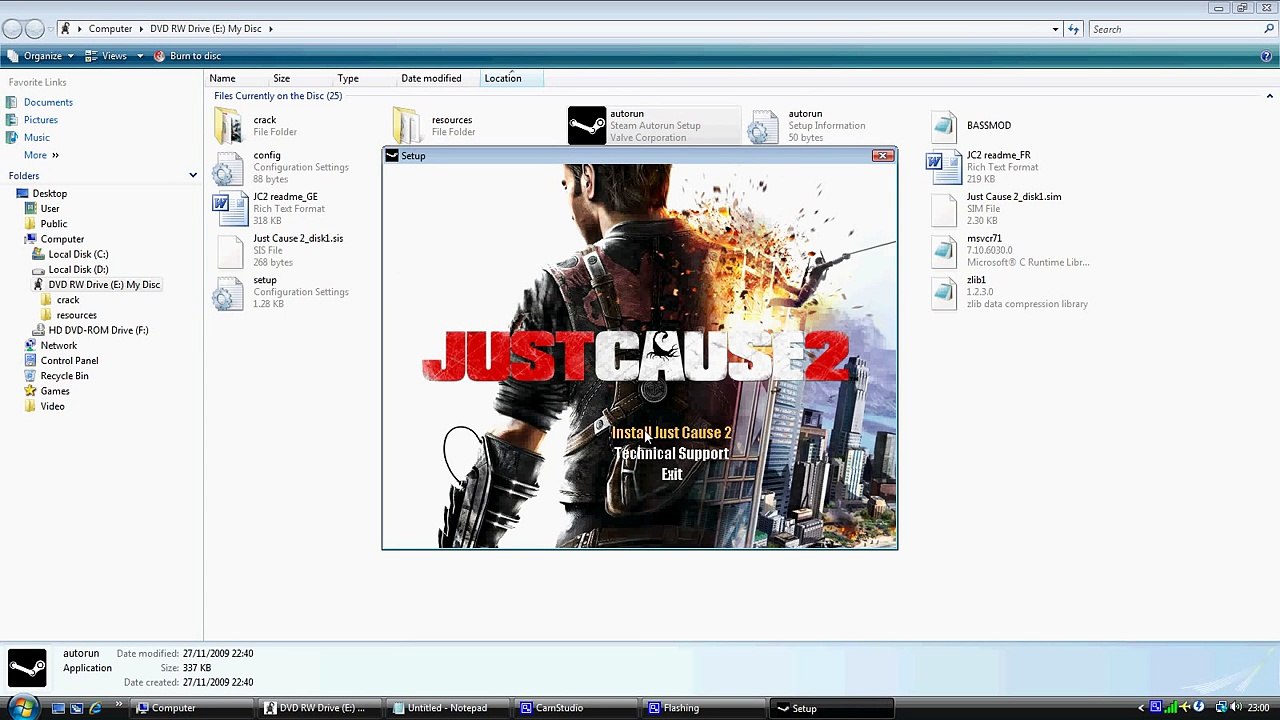Click Computer in the address bar

(x=110, y=29)
